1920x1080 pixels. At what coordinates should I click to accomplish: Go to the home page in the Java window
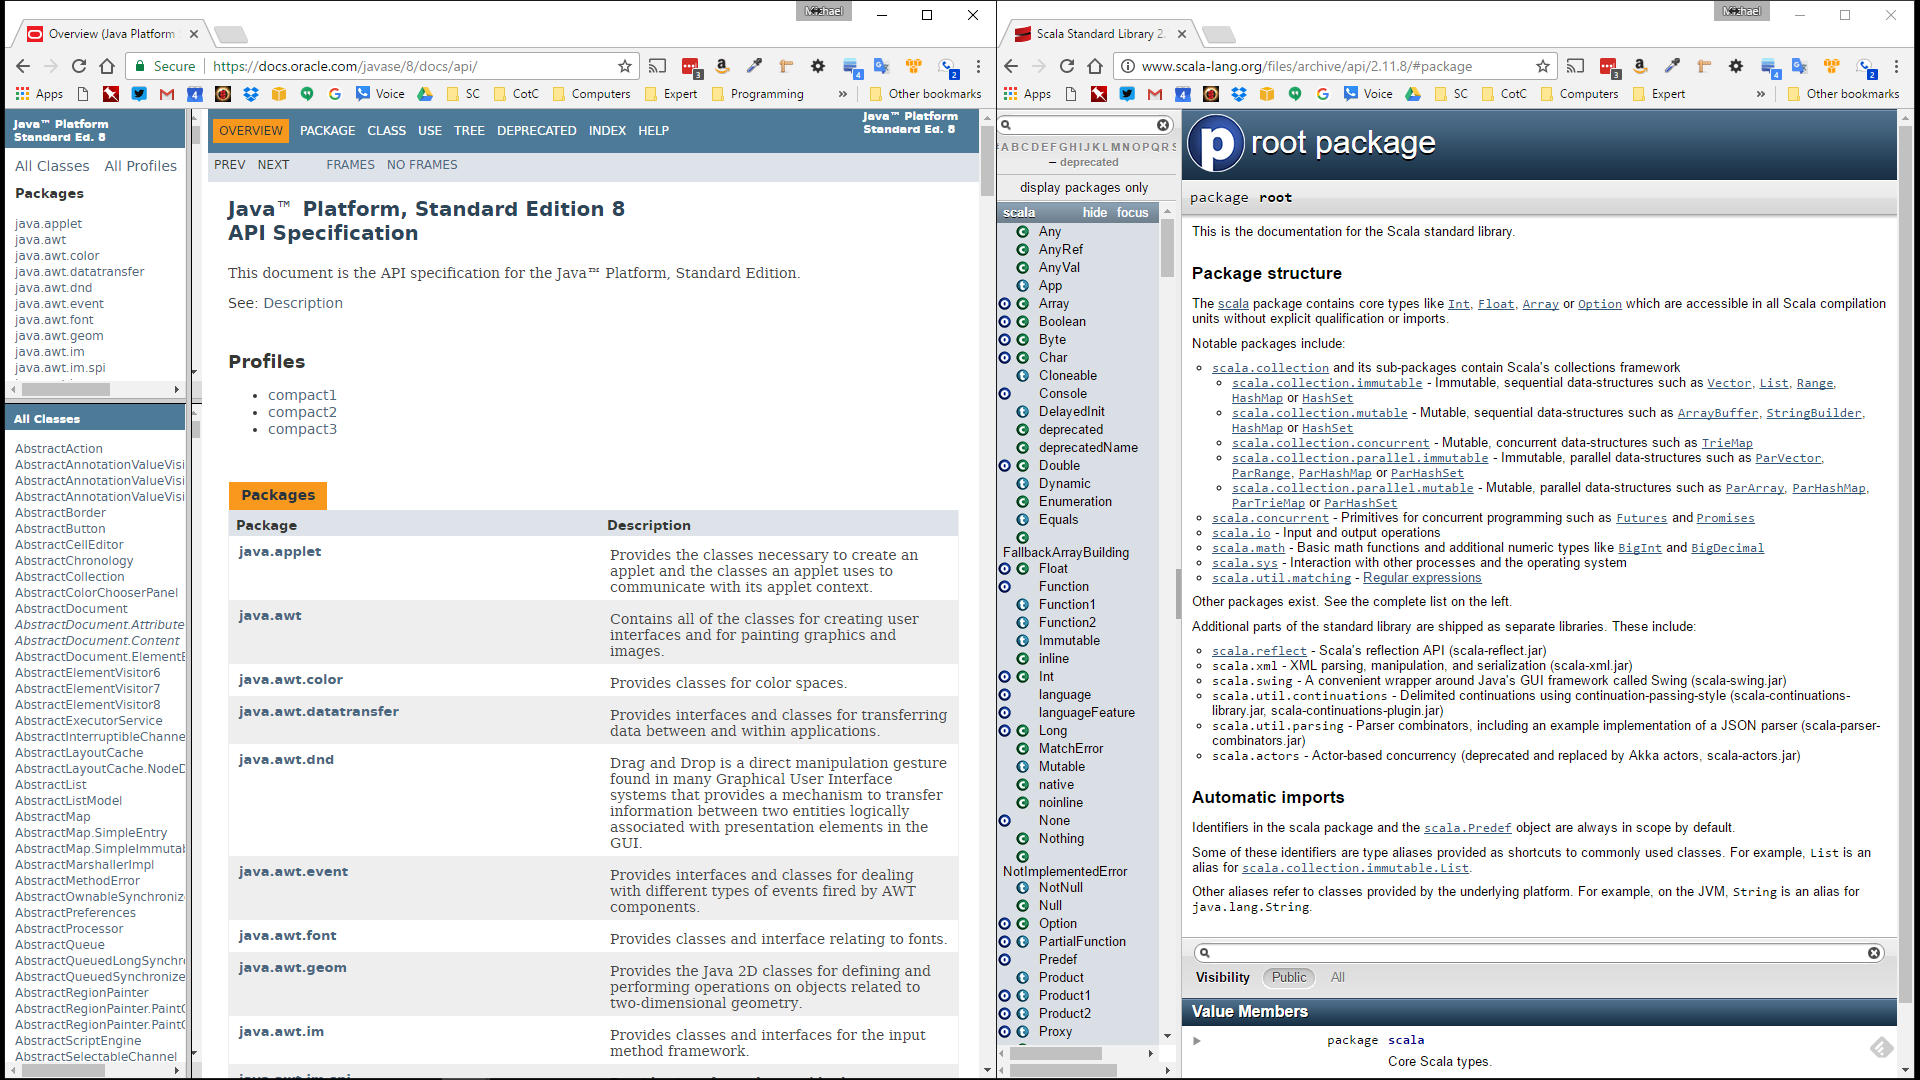pyautogui.click(x=107, y=66)
